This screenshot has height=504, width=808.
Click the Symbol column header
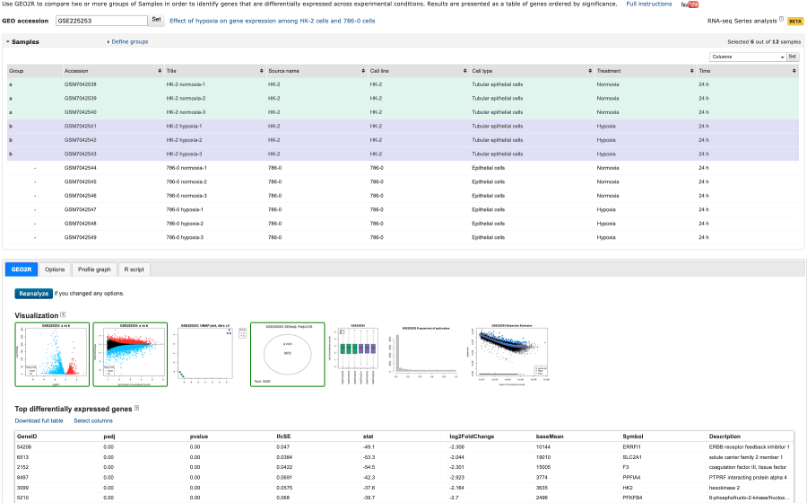point(632,436)
